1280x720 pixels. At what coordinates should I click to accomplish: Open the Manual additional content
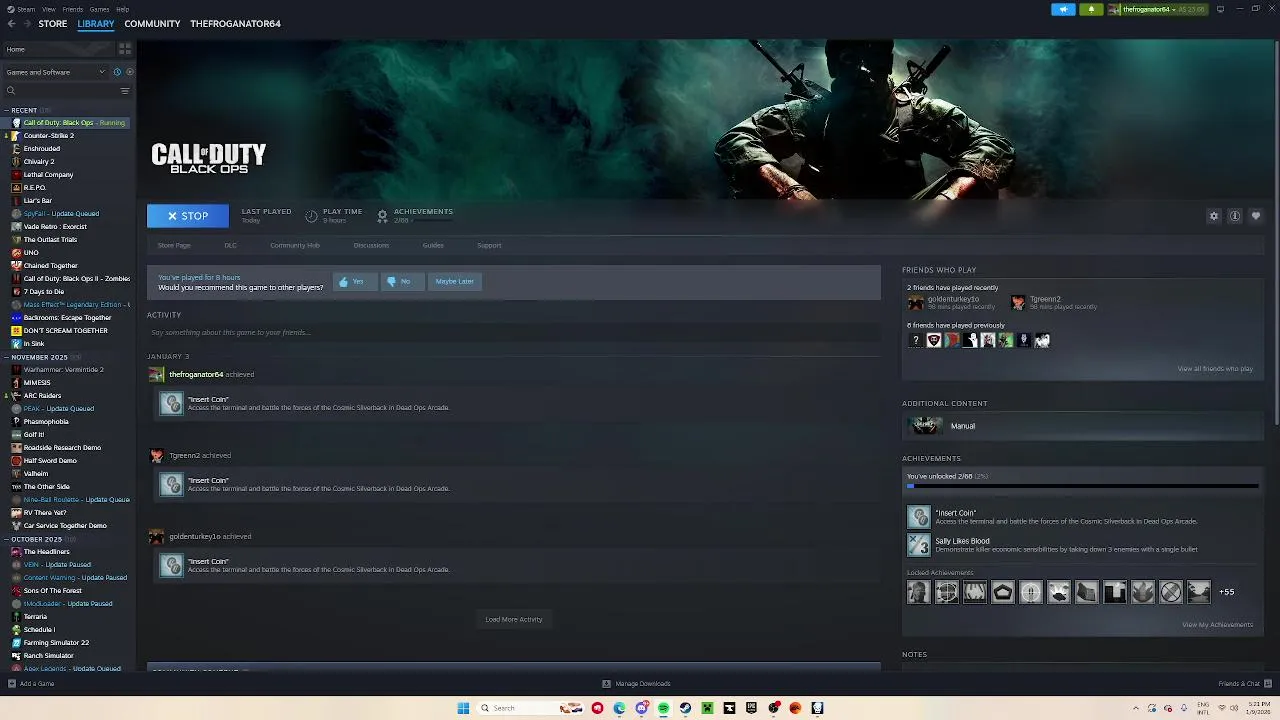point(1083,426)
